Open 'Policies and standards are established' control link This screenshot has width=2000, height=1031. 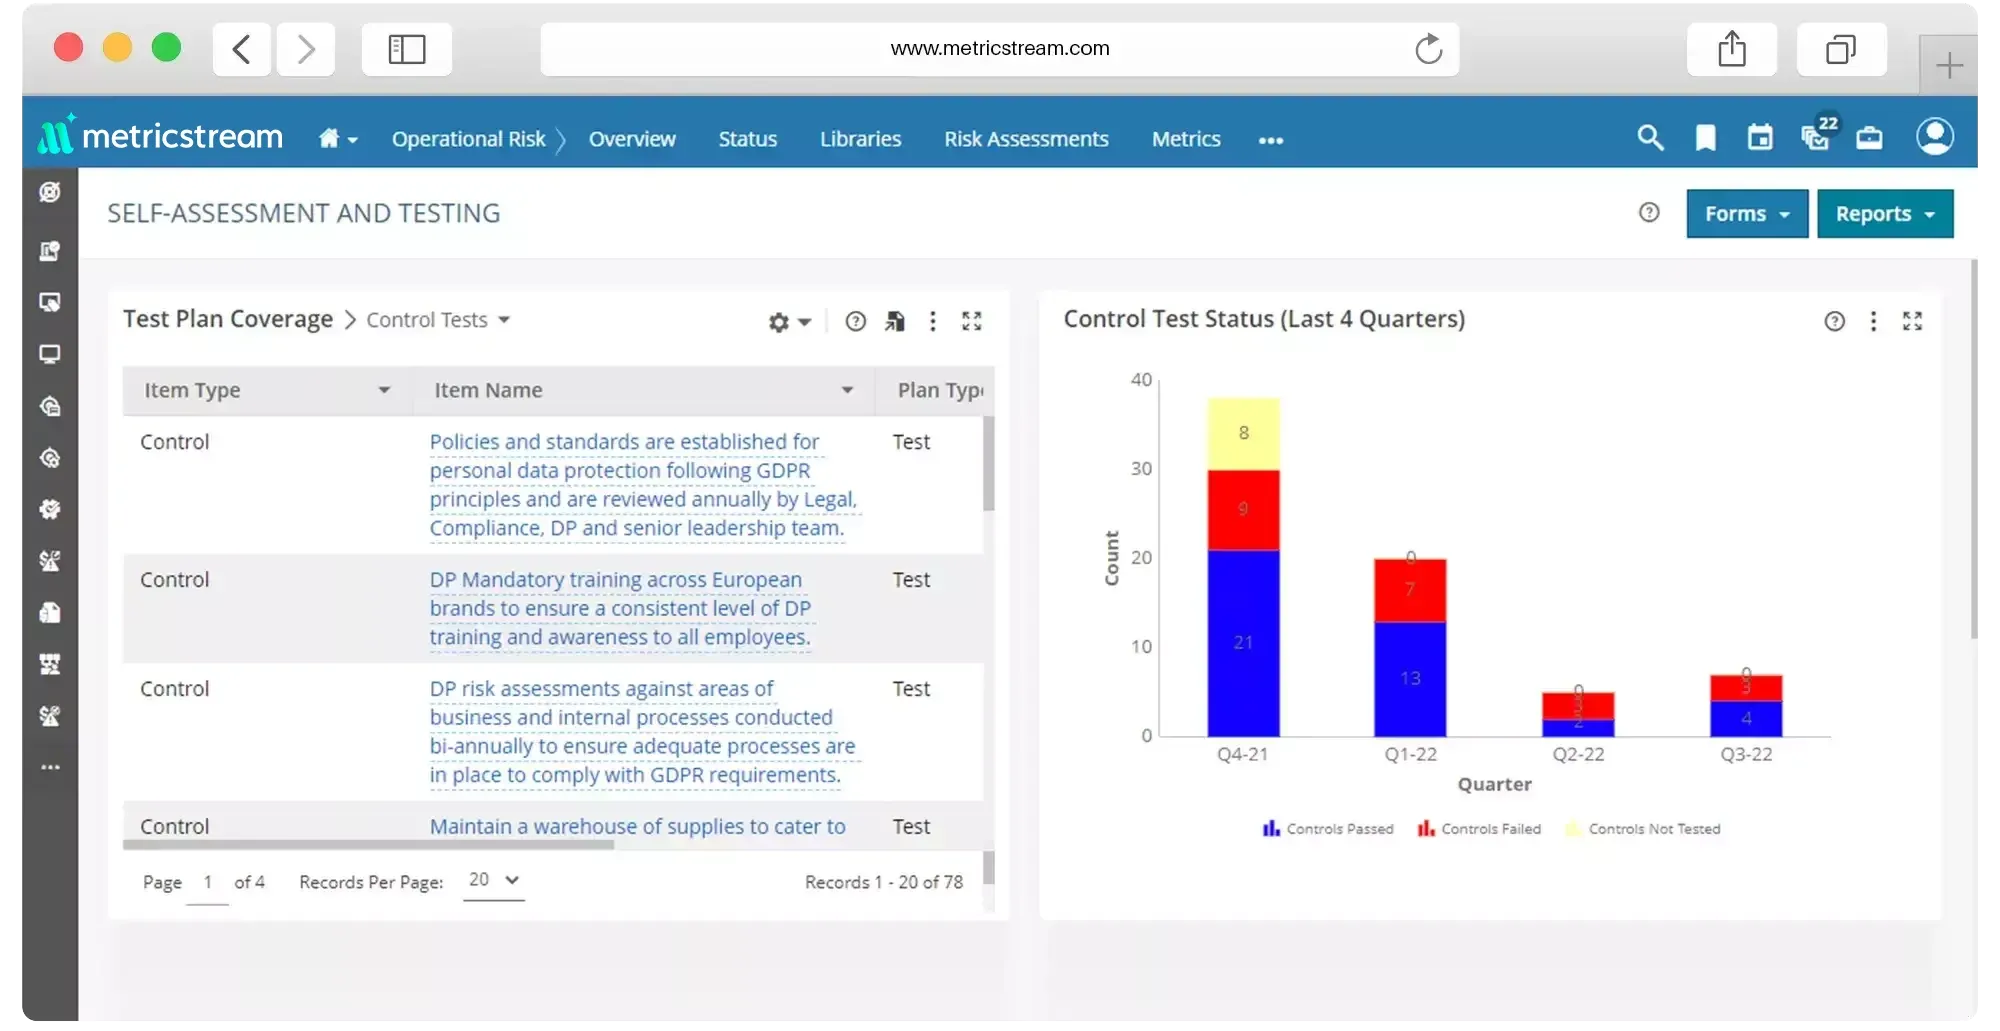tap(643, 485)
